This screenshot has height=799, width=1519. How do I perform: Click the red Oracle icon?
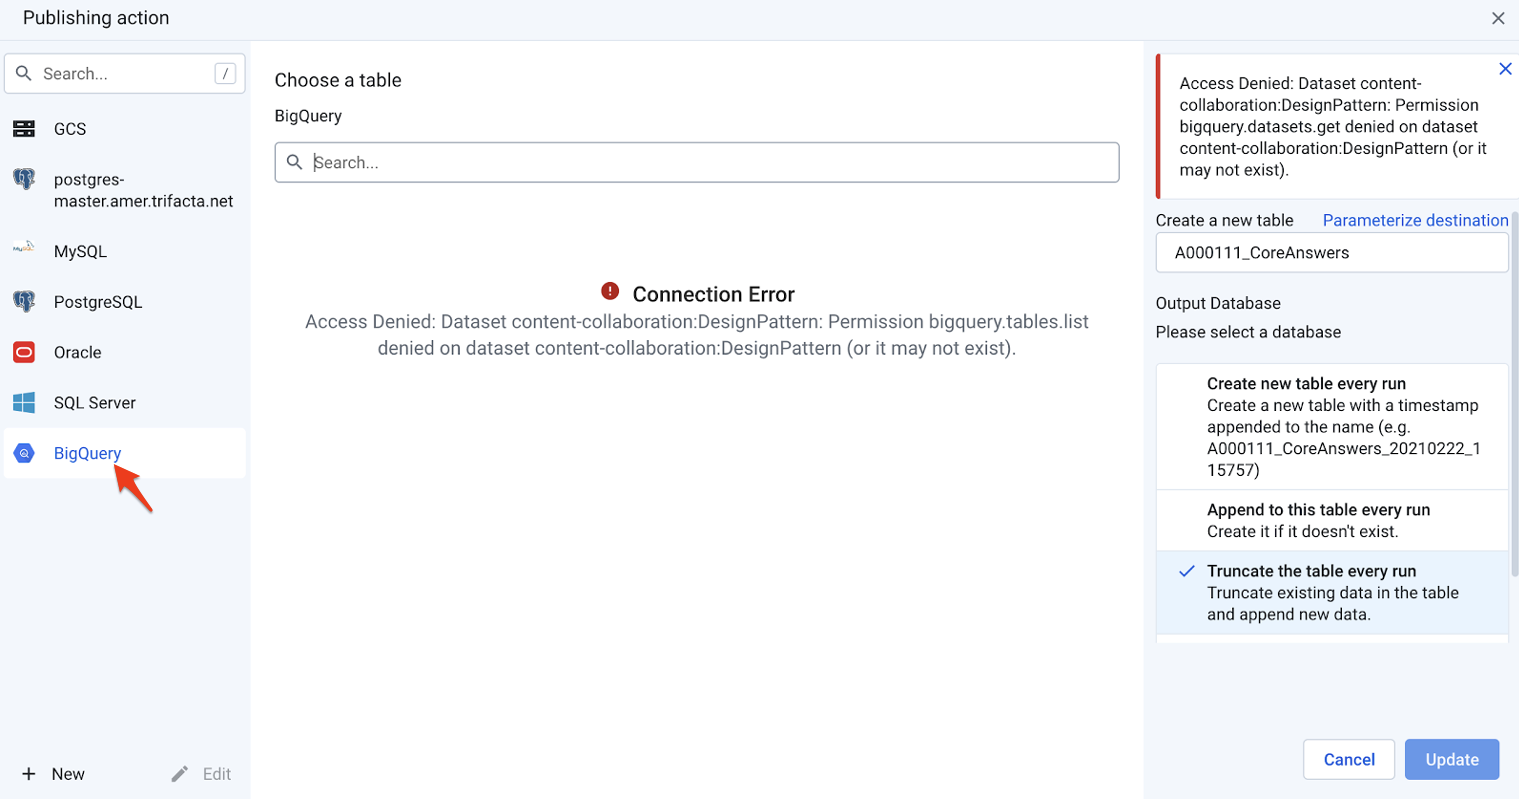[x=24, y=352]
